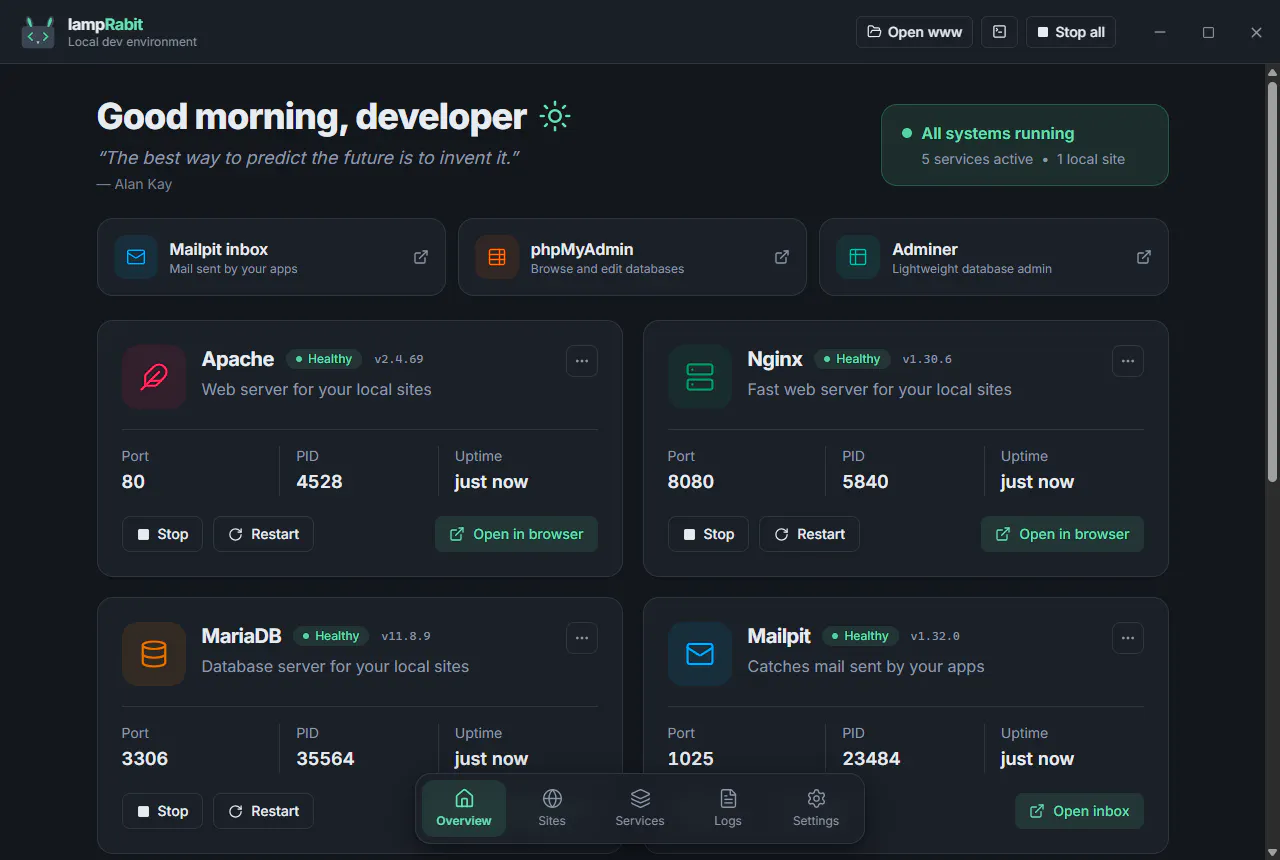Stop the Apache service
This screenshot has height=860, width=1280.
point(162,534)
